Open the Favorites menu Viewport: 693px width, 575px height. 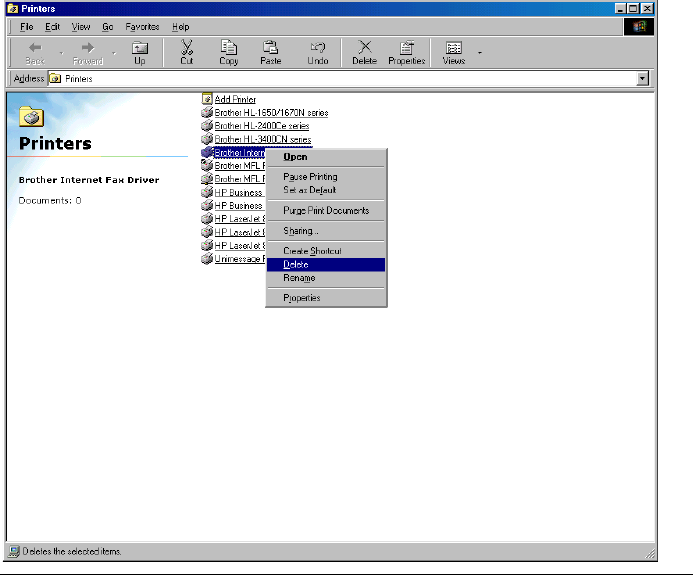[142, 26]
